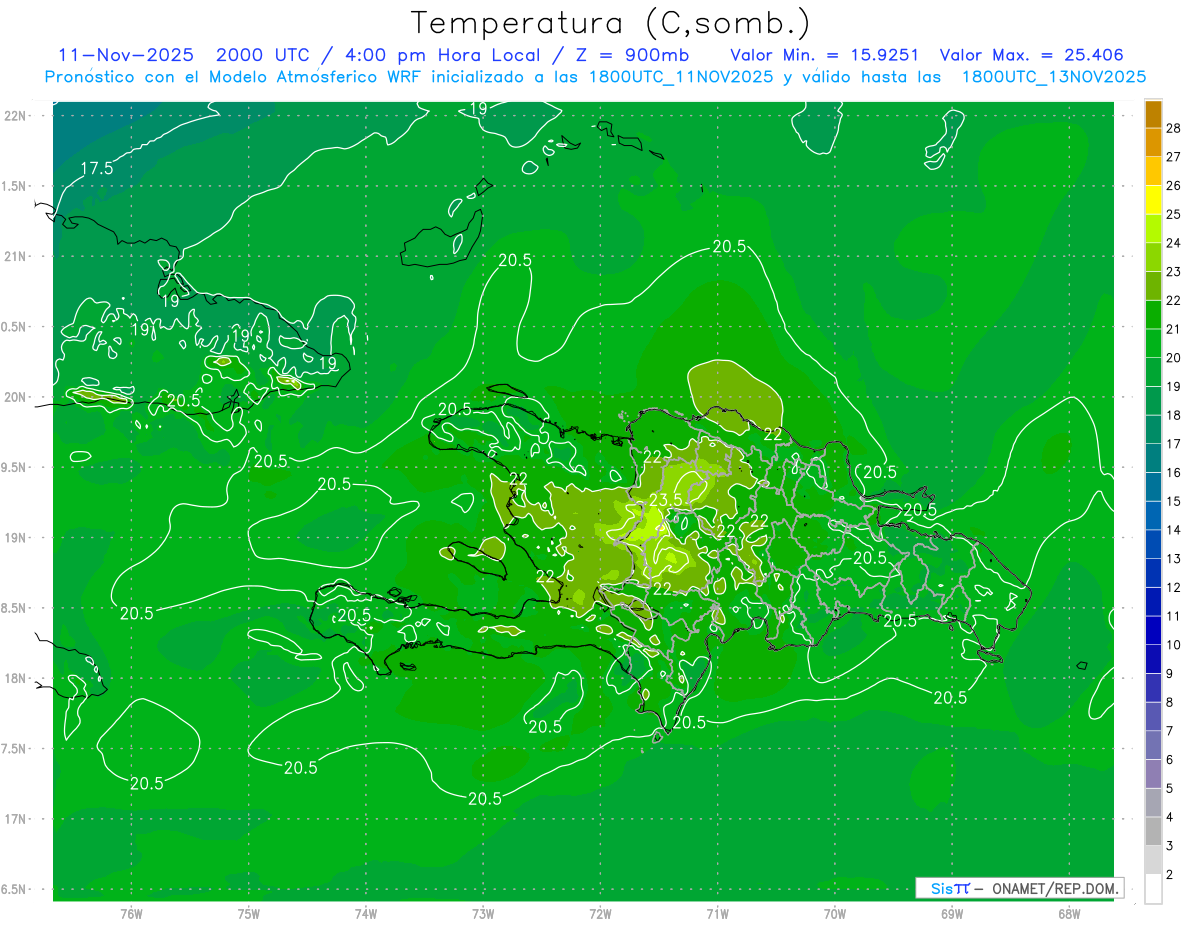
Task: Click the "2000 UTC" time label
Action: [264, 55]
